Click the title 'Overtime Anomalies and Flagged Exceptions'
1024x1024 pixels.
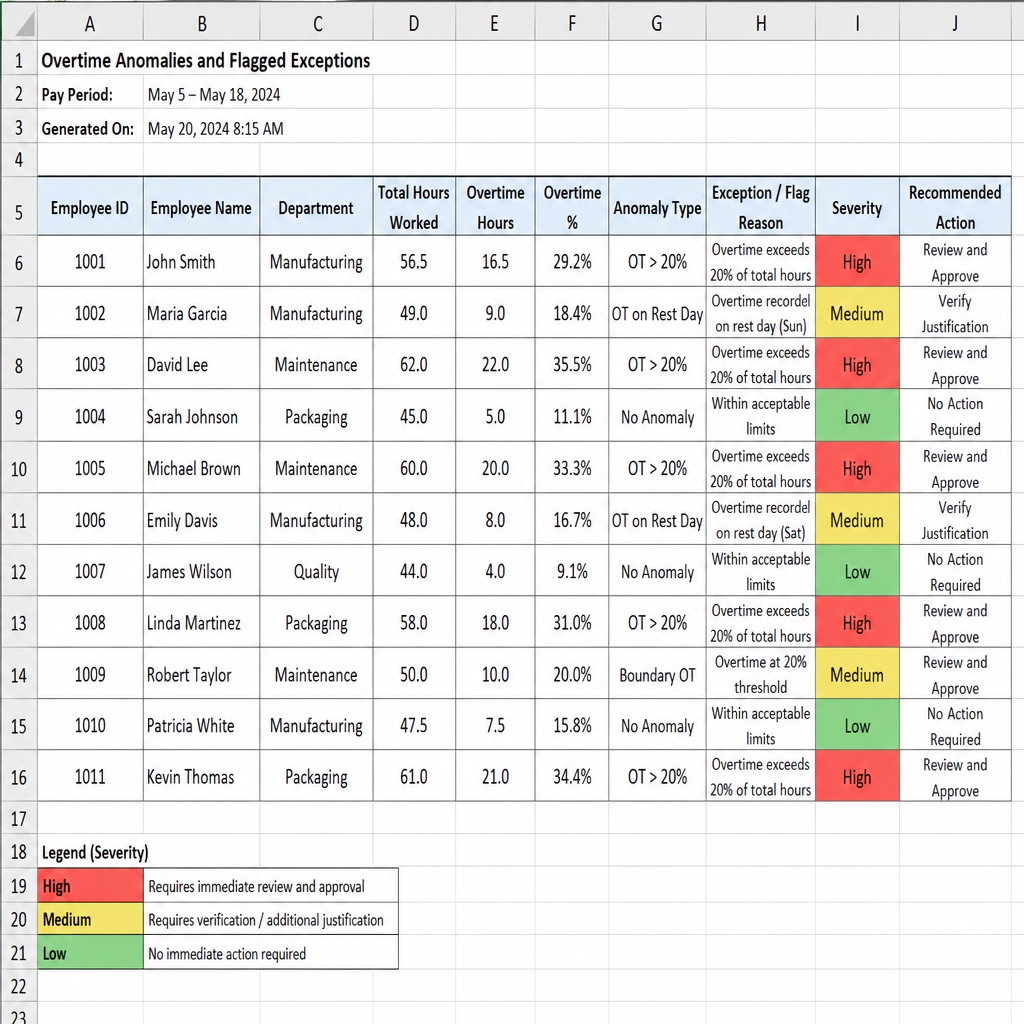point(206,60)
